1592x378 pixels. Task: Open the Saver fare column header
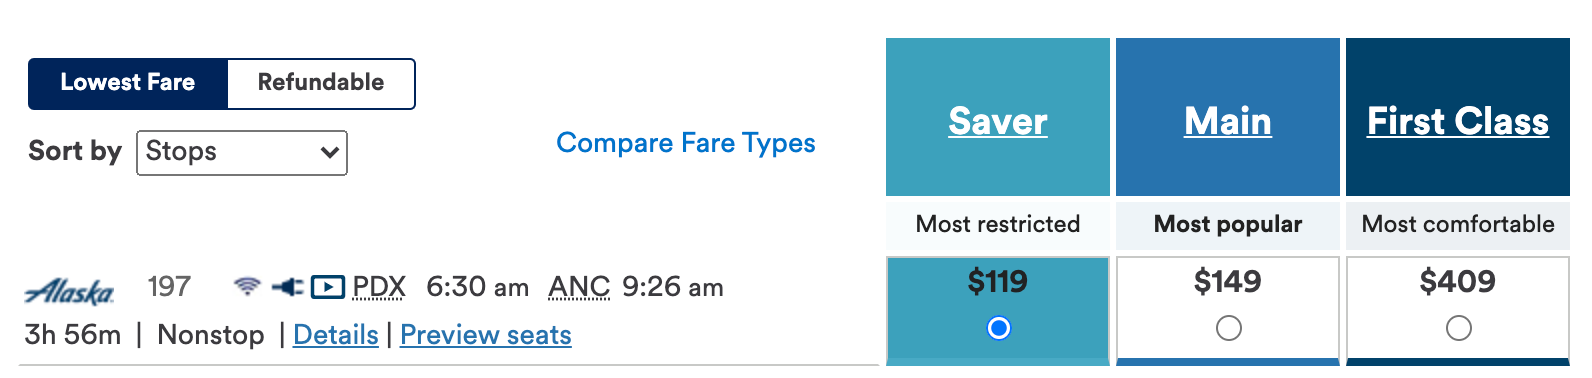click(x=998, y=121)
